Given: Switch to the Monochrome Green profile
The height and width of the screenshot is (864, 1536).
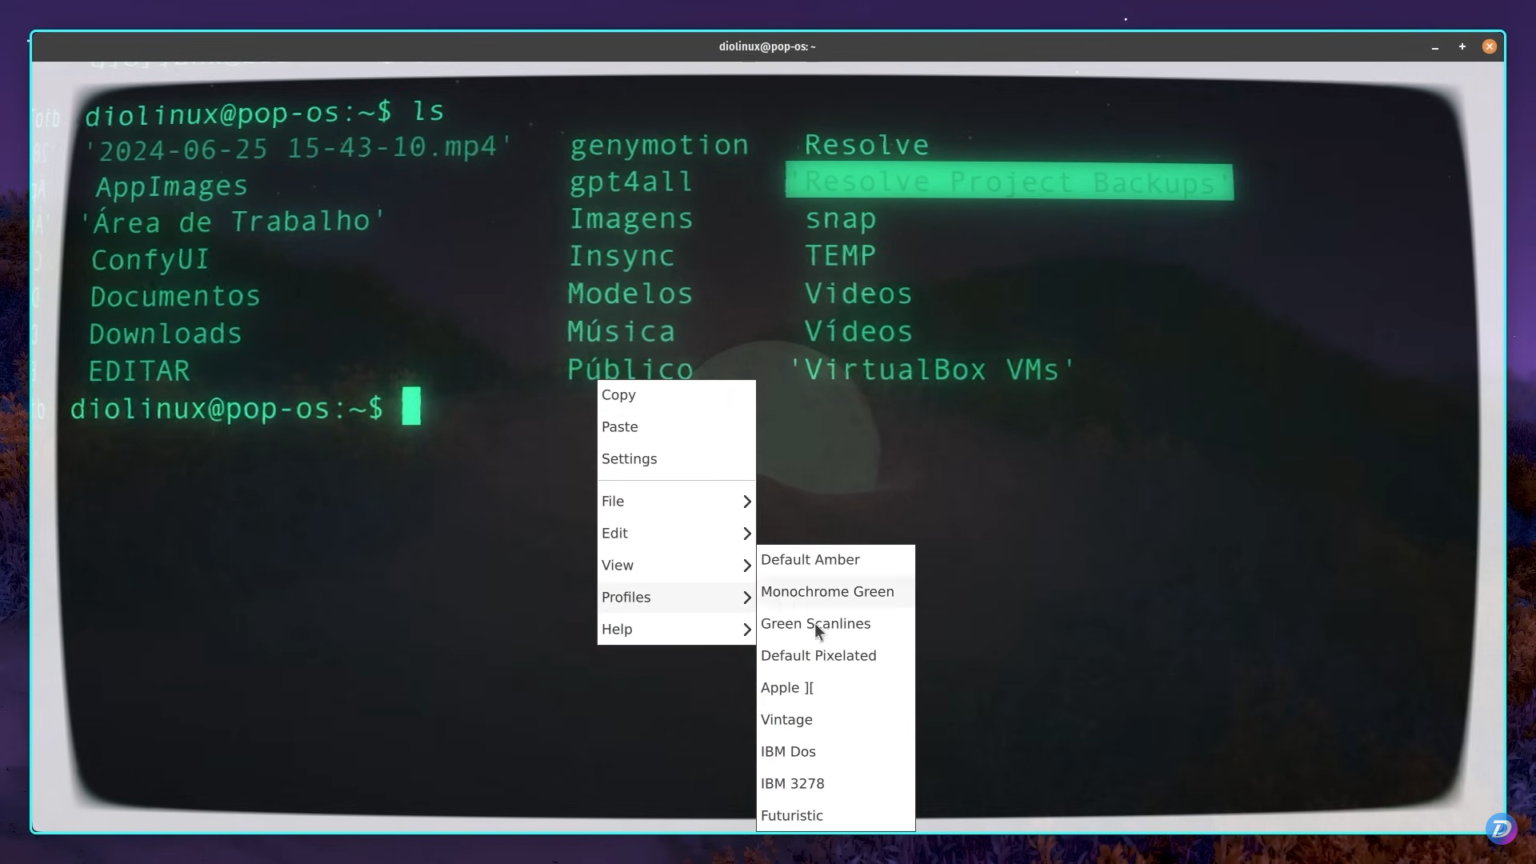Looking at the screenshot, I should coord(827,591).
